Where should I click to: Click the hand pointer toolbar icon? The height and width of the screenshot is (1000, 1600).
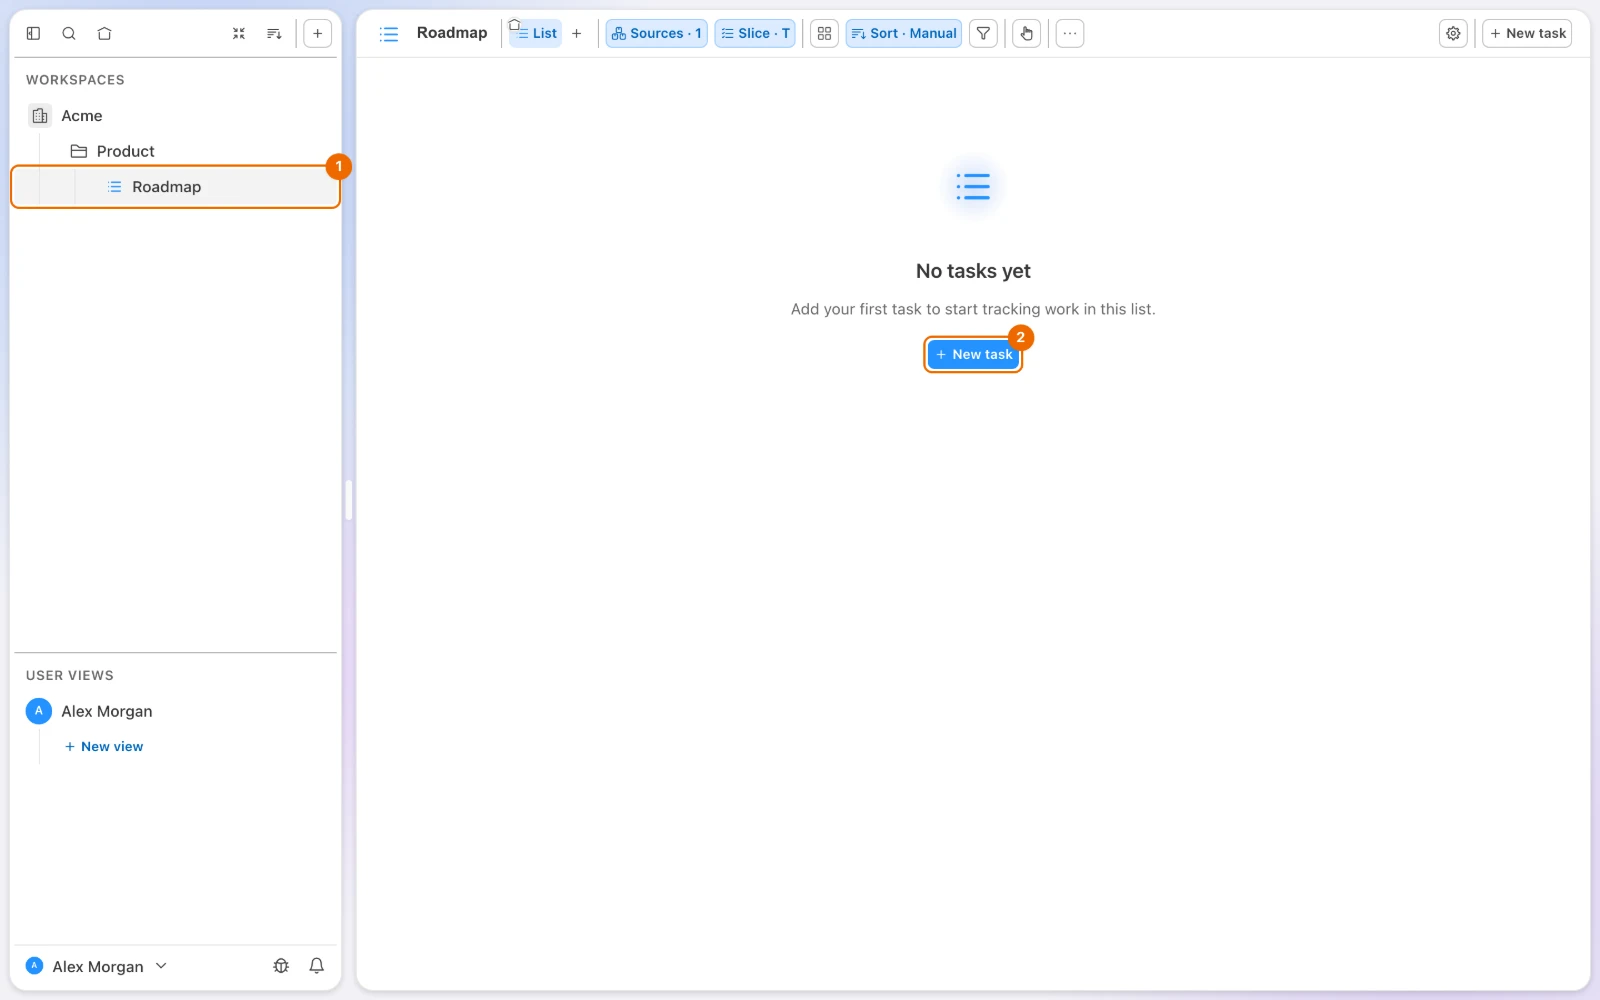(x=1027, y=33)
